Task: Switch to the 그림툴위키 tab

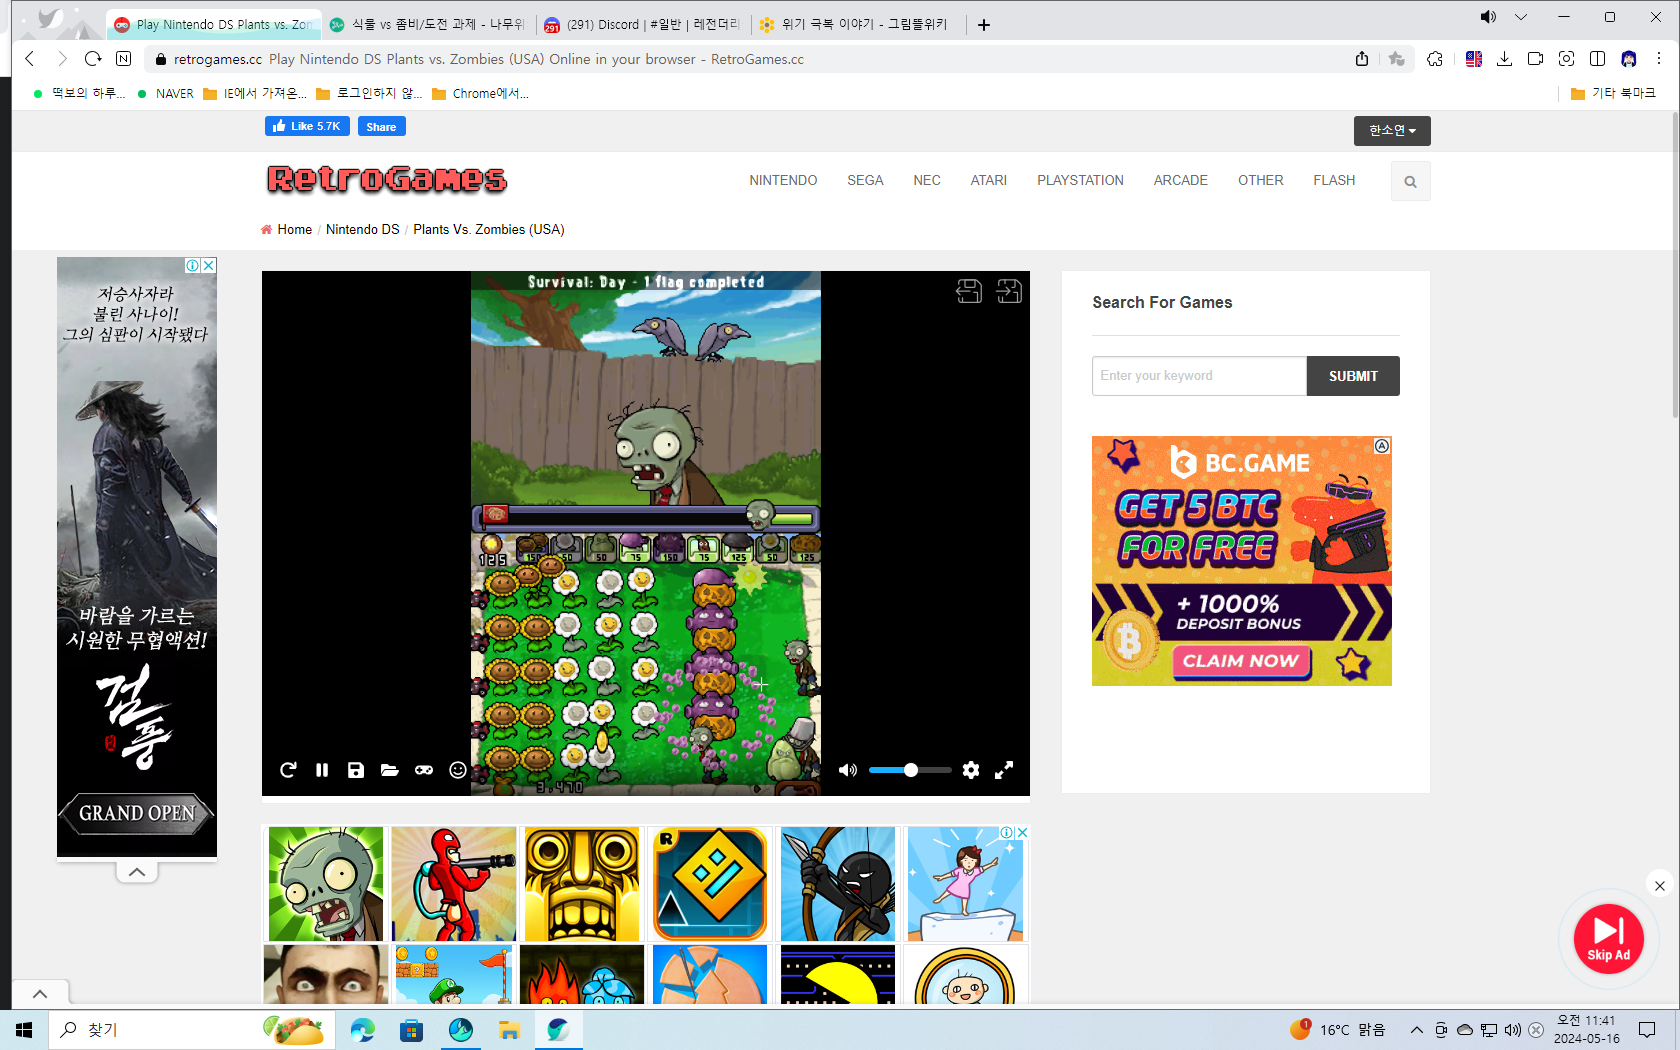Action: [x=857, y=25]
